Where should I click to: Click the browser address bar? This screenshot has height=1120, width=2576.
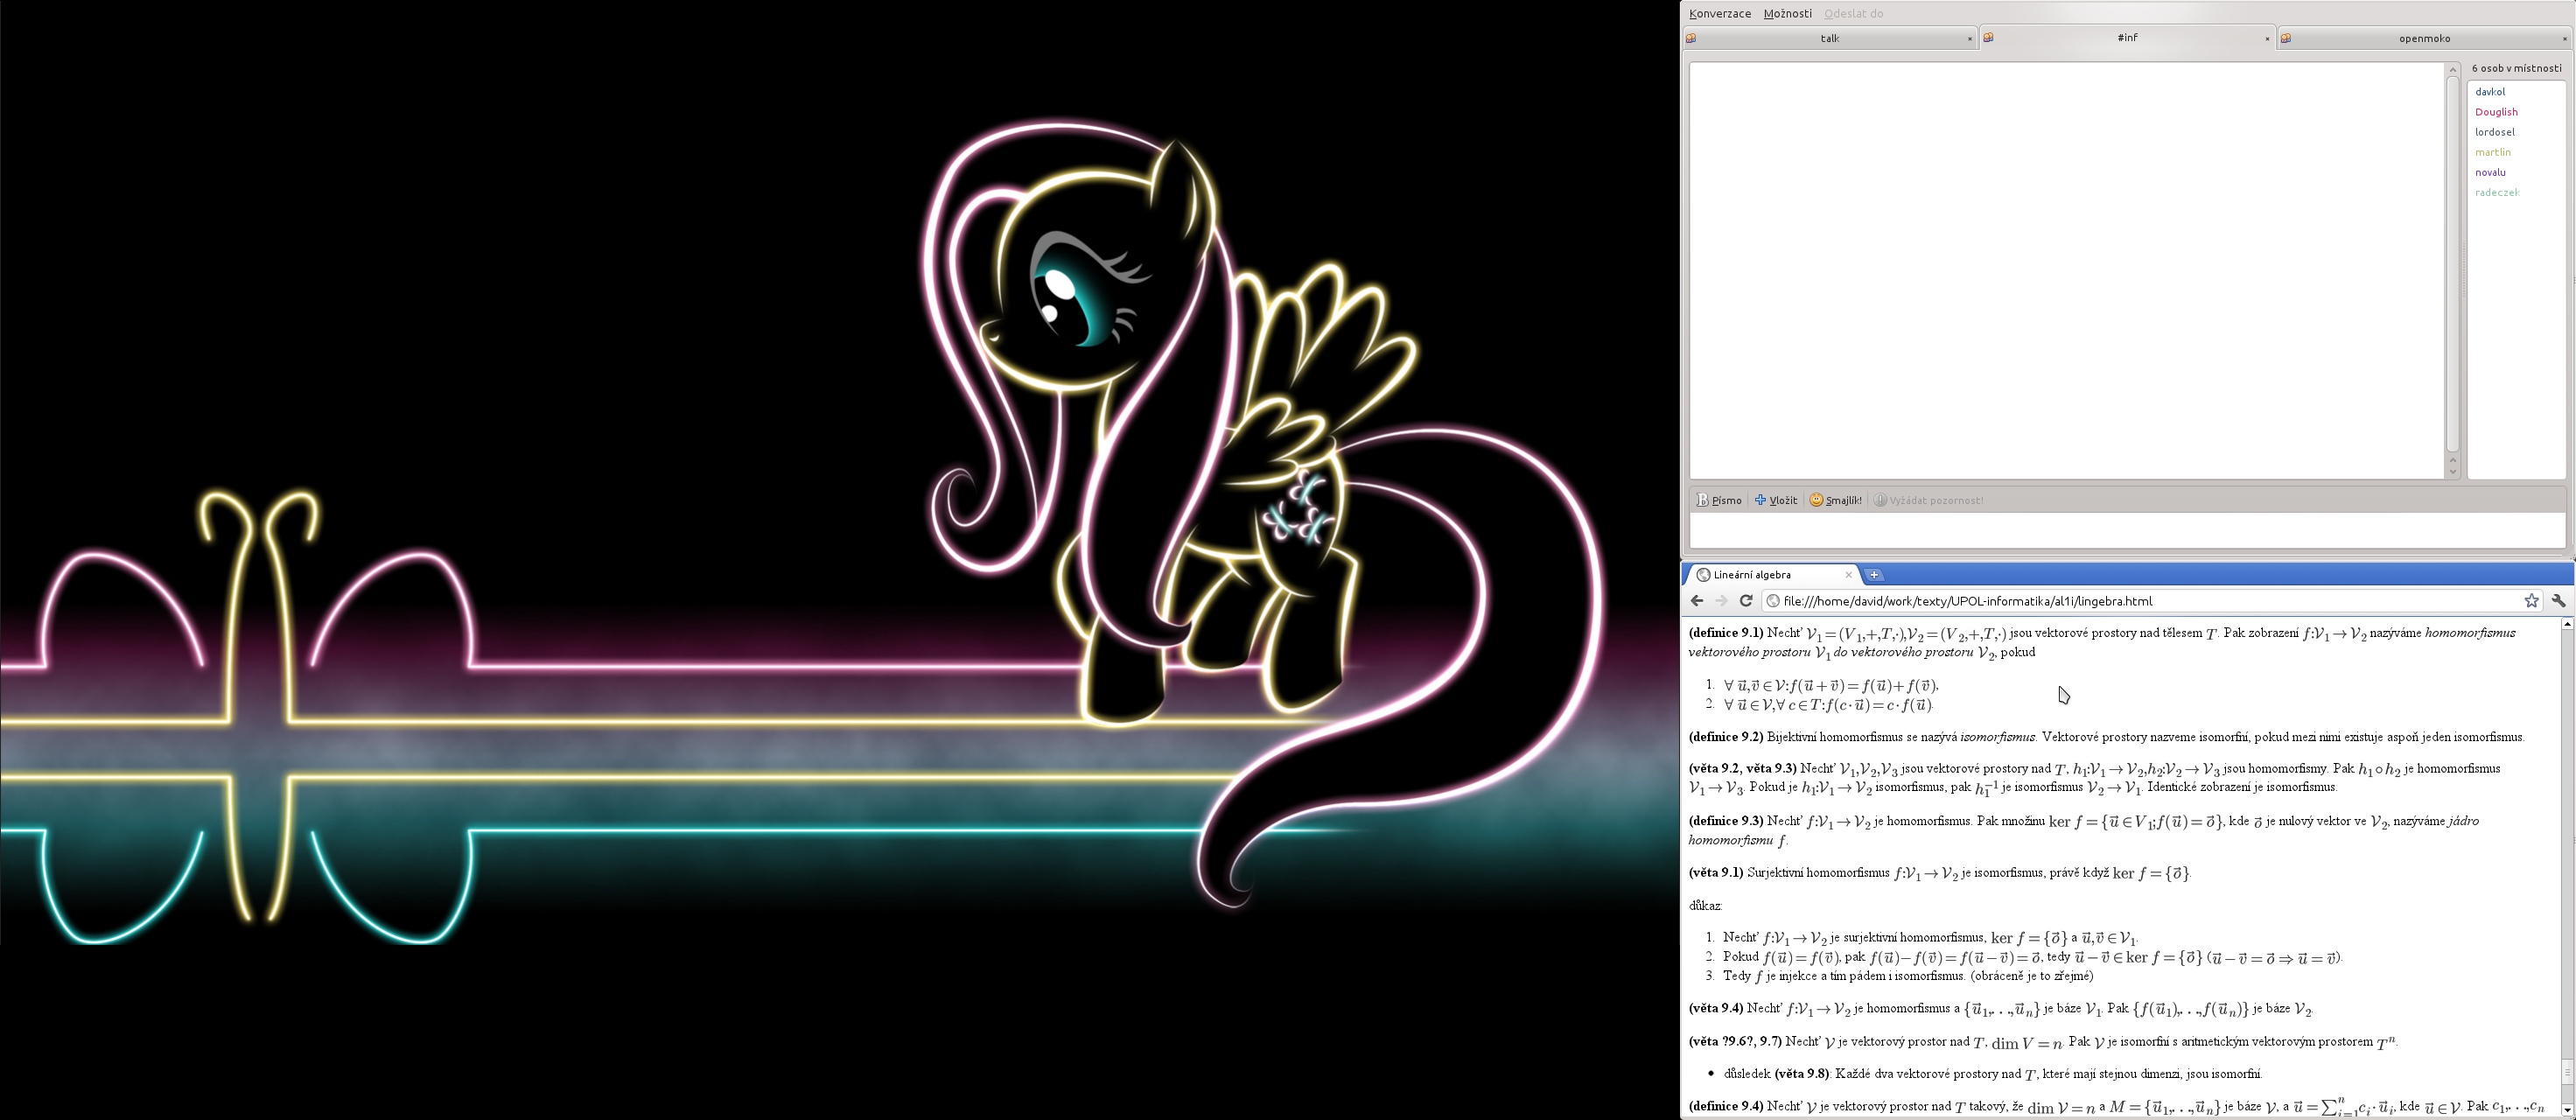pos(2150,601)
